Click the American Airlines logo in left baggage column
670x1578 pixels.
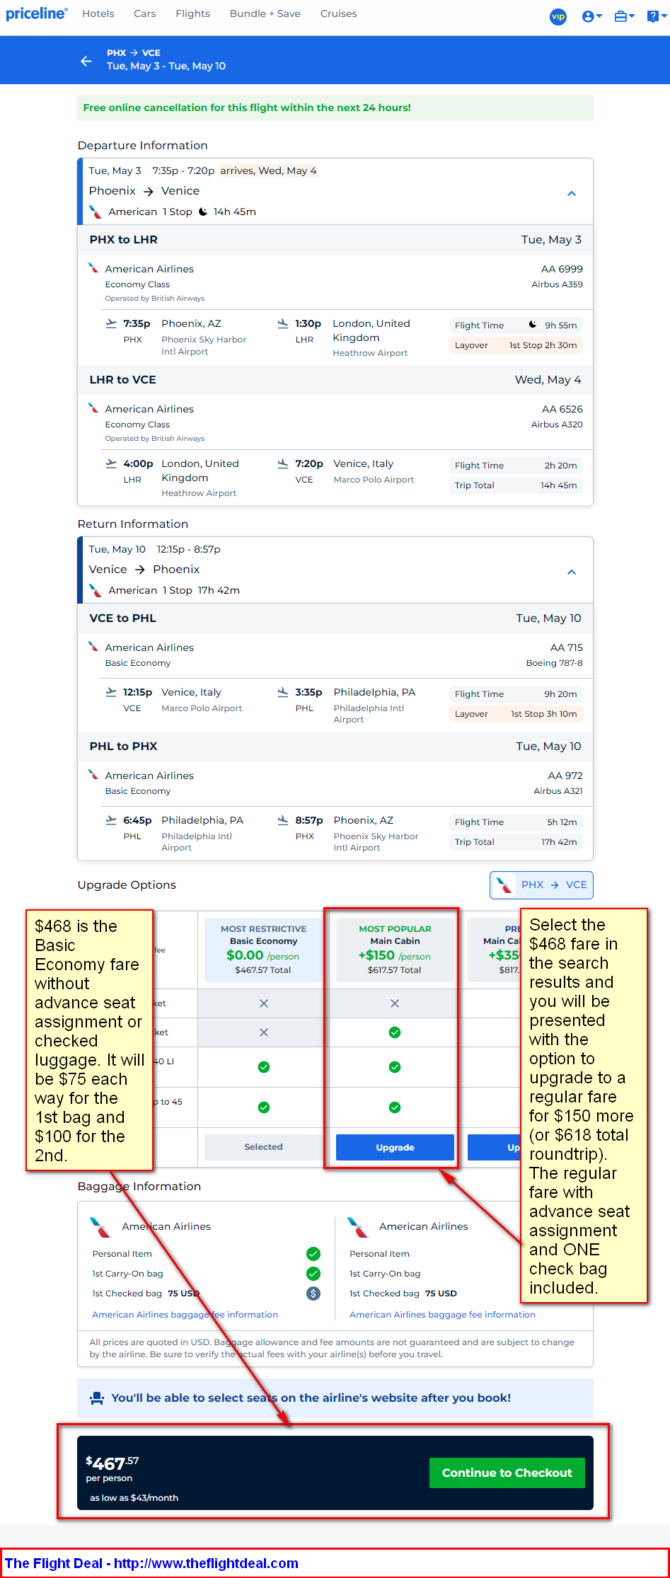click(100, 1227)
